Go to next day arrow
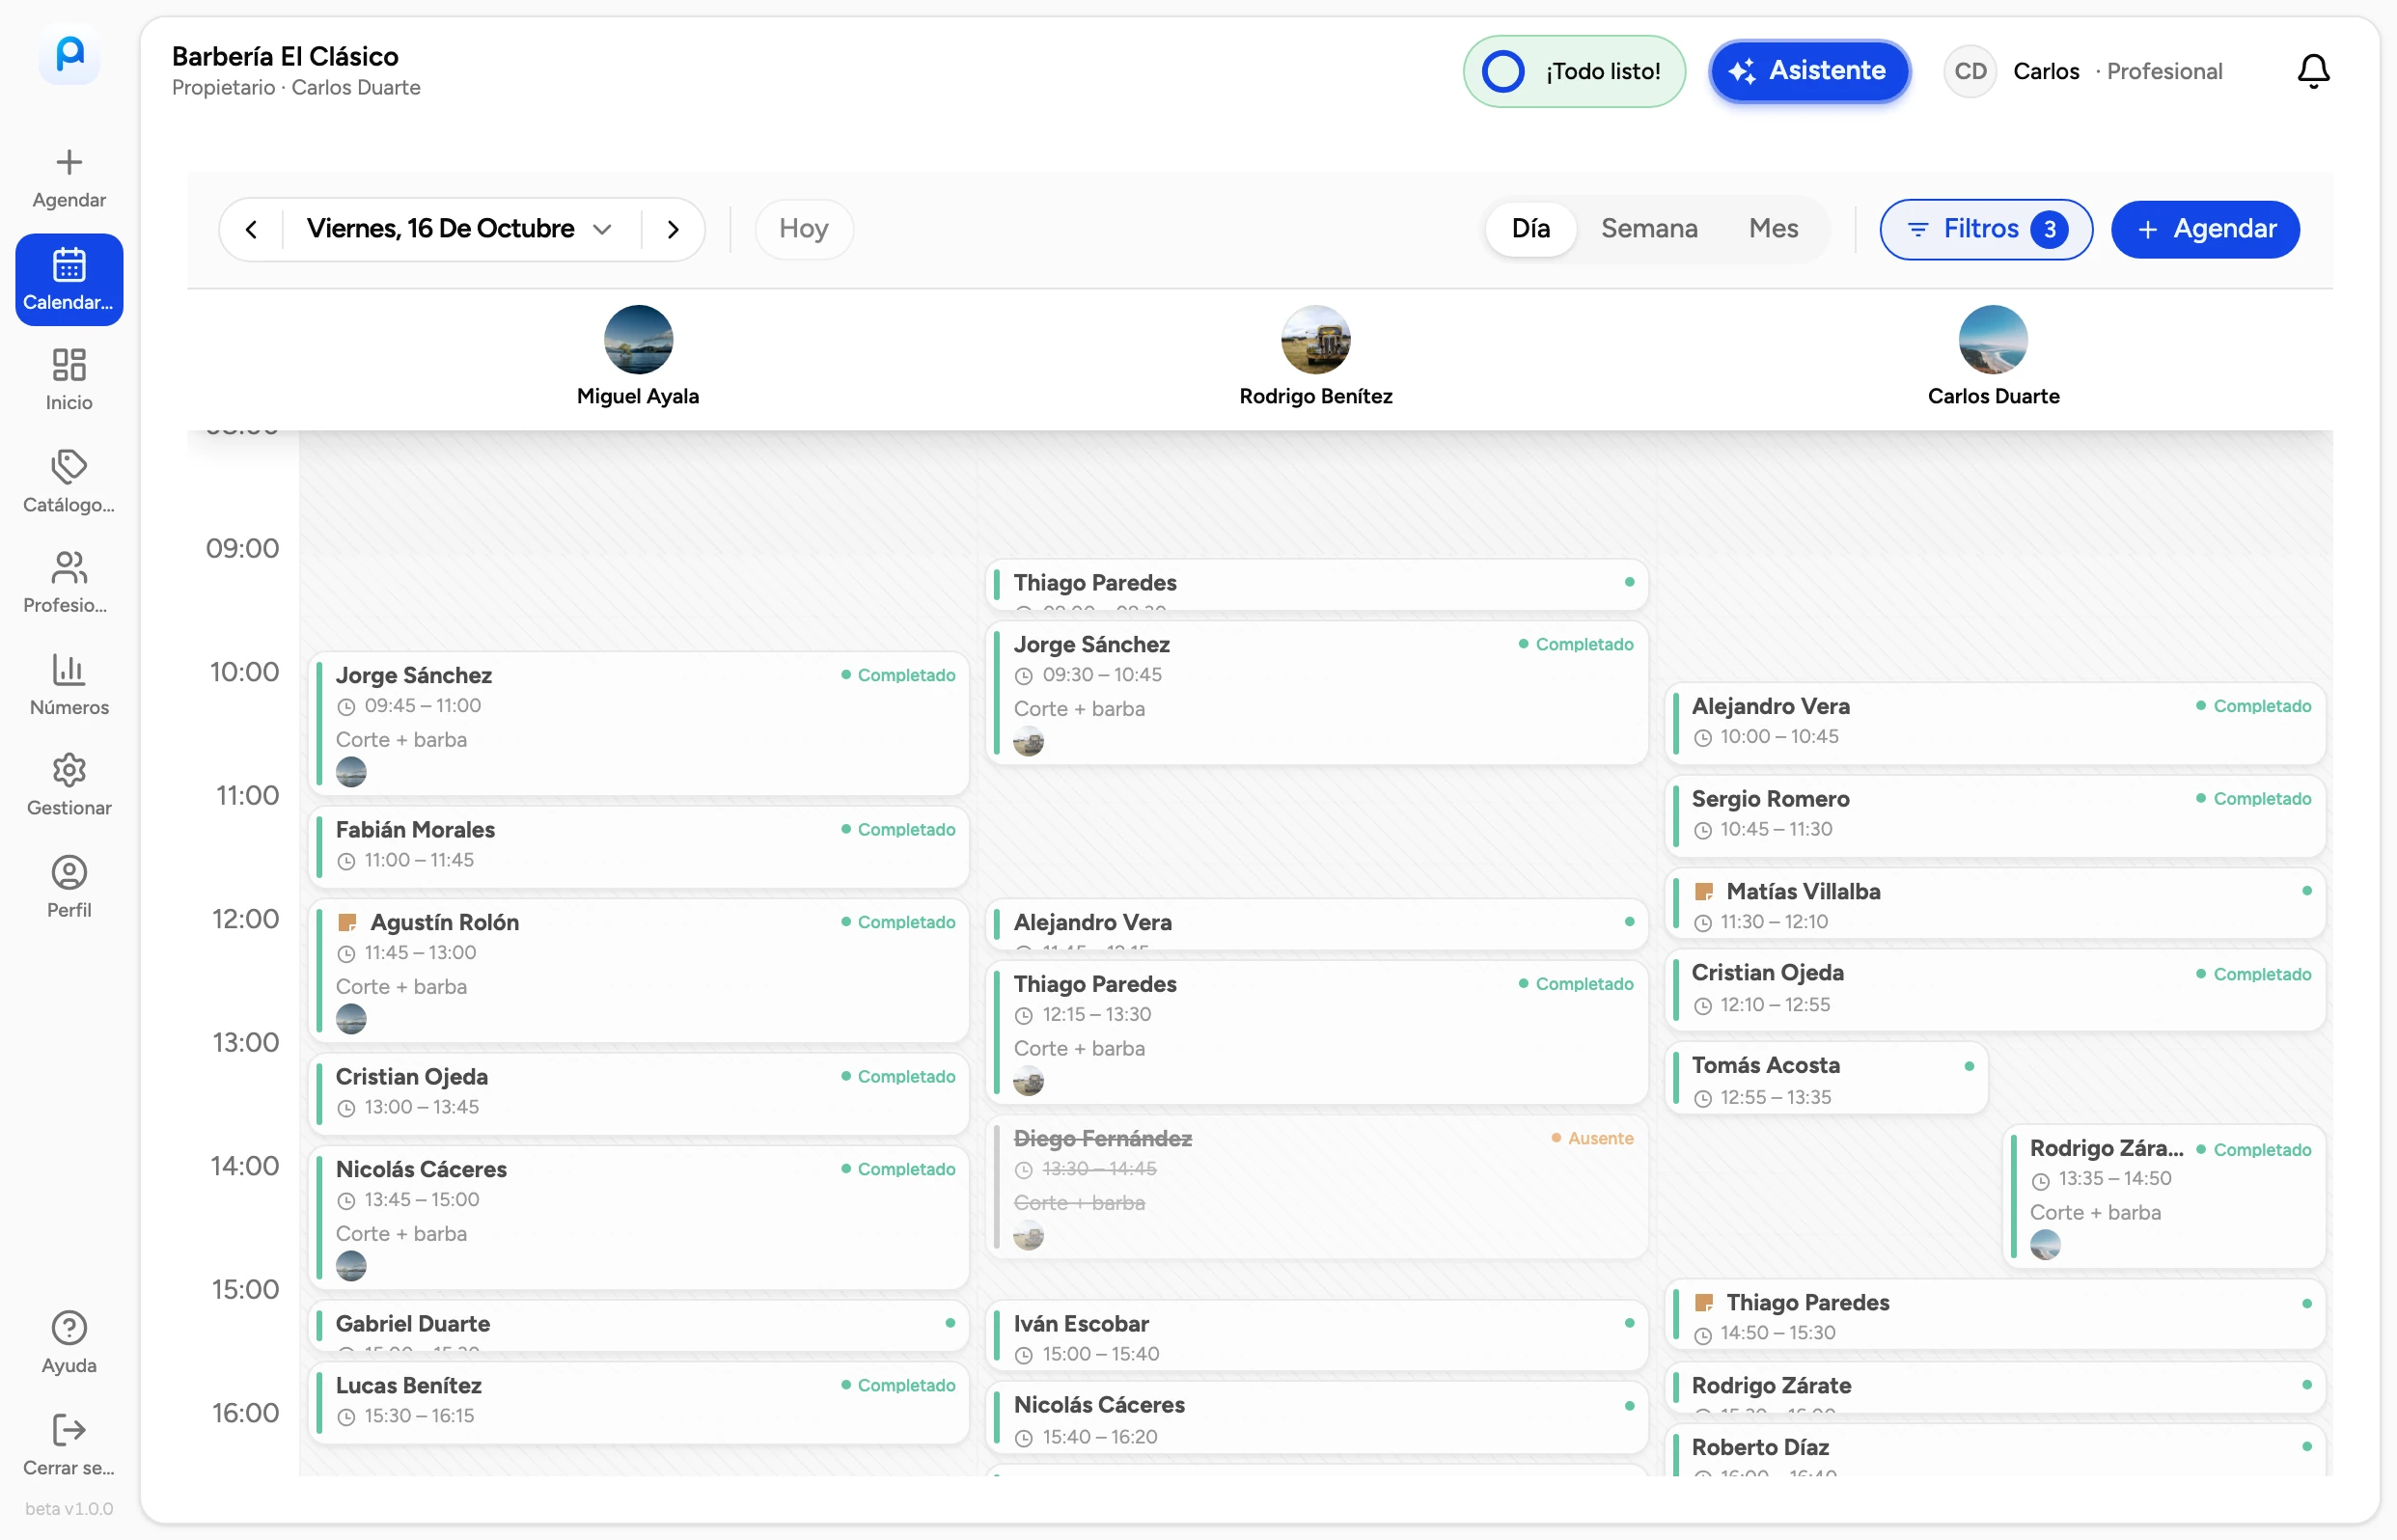Viewport: 2397px width, 1540px height. (673, 229)
